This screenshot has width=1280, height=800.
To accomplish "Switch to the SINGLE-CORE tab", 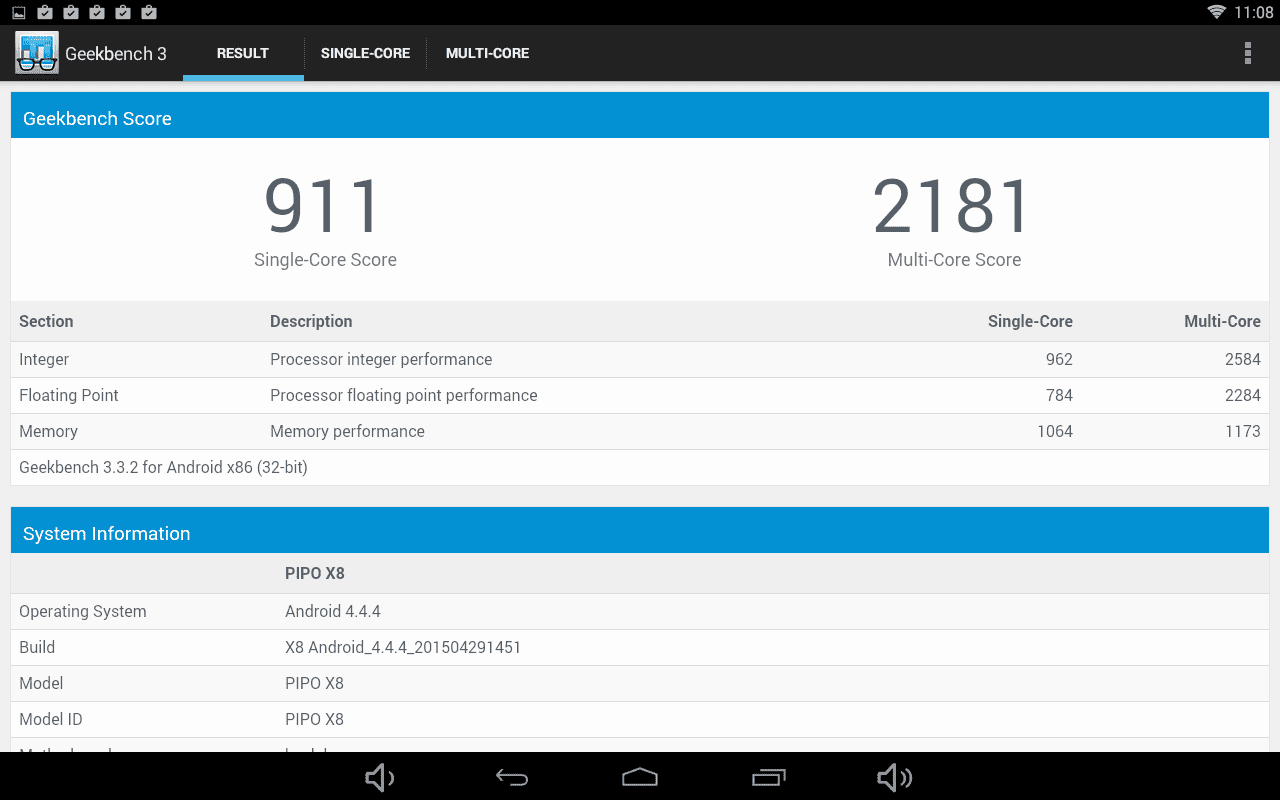I will coord(365,53).
